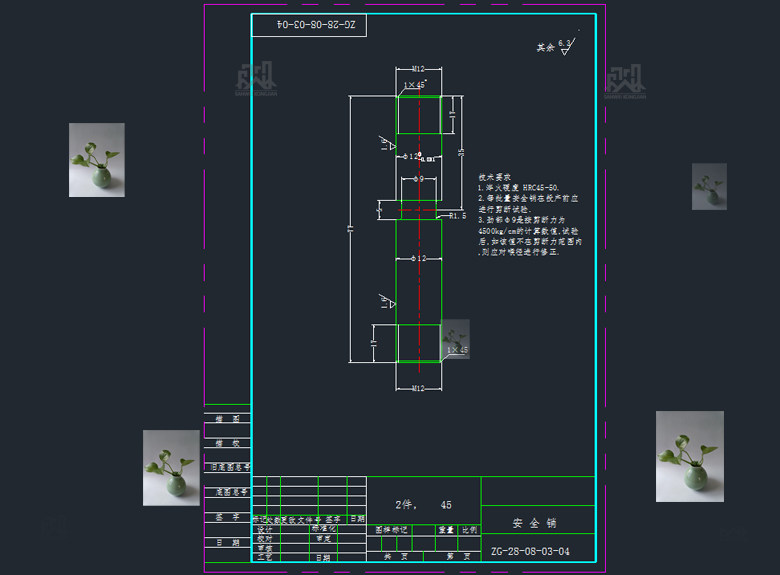The height and width of the screenshot is (575, 780).
Task: Click the part name text "安全销"
Action: point(534,523)
